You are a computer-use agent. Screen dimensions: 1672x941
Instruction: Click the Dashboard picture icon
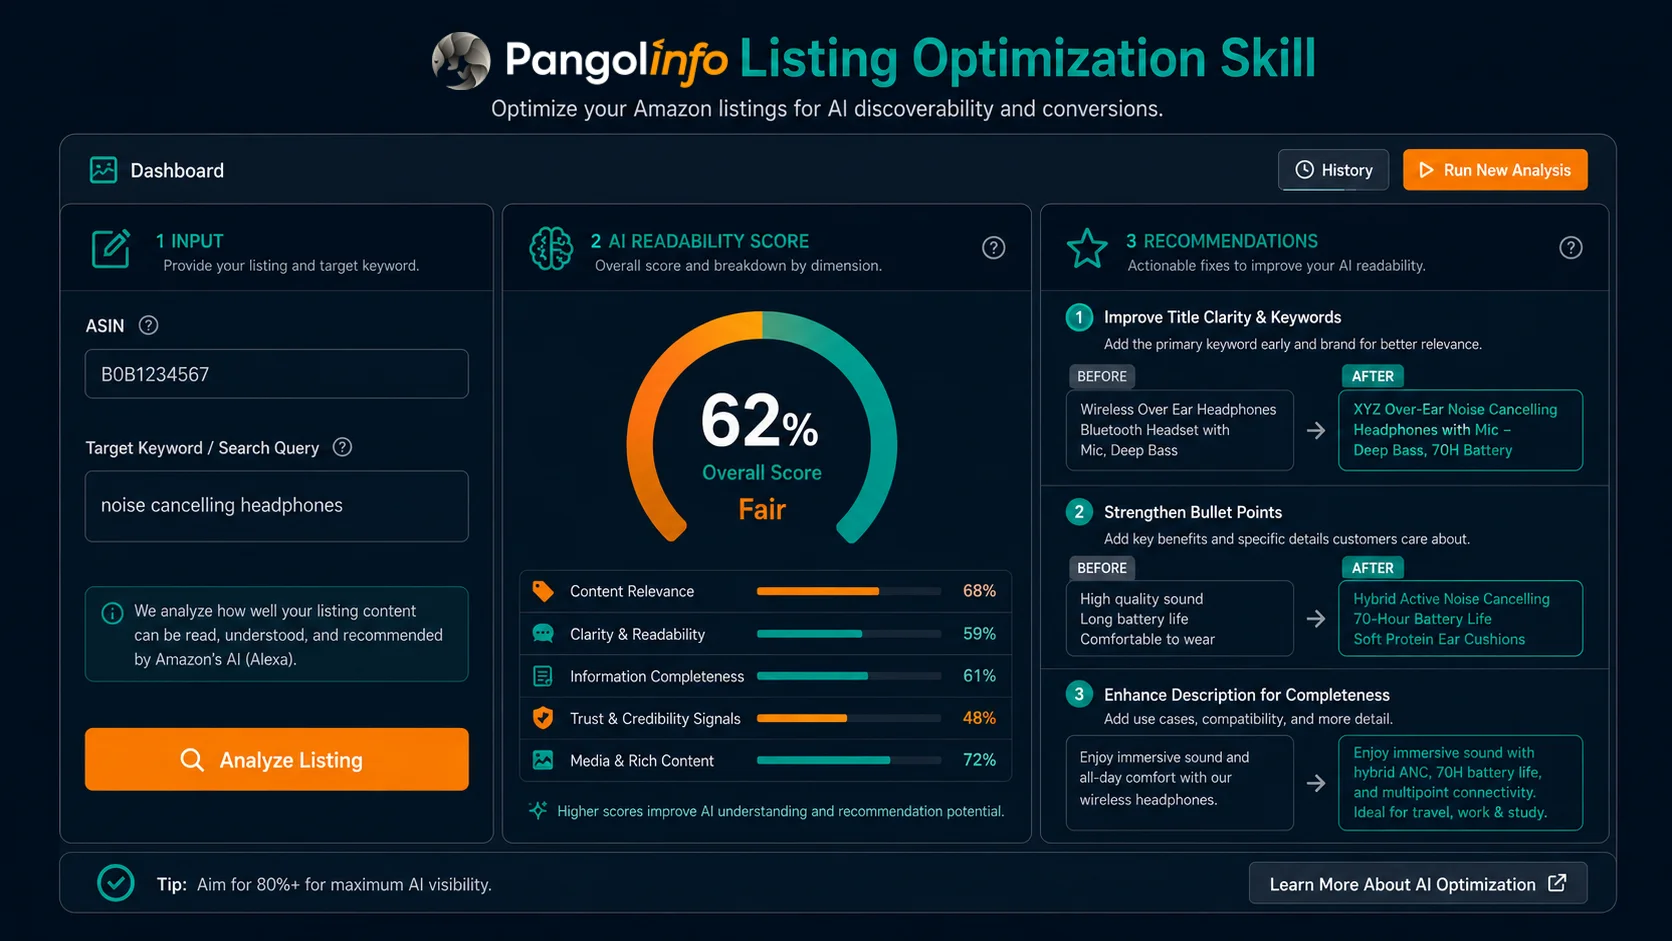(103, 170)
